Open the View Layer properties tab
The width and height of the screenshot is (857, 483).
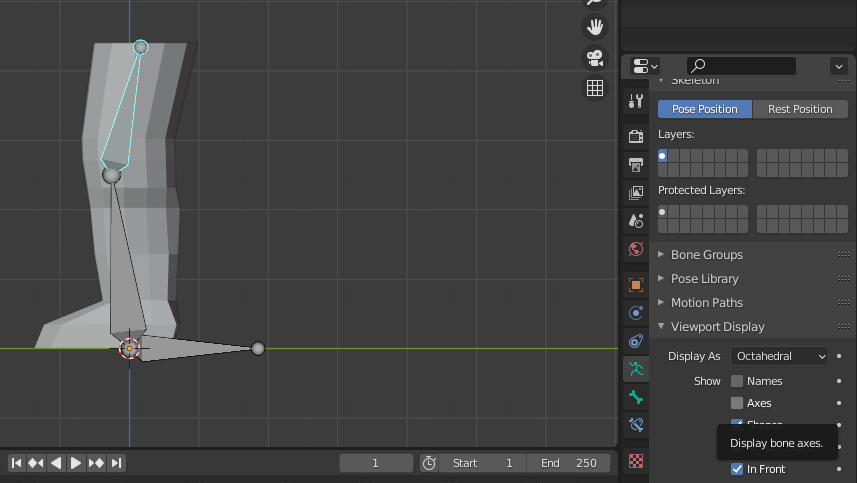point(636,192)
